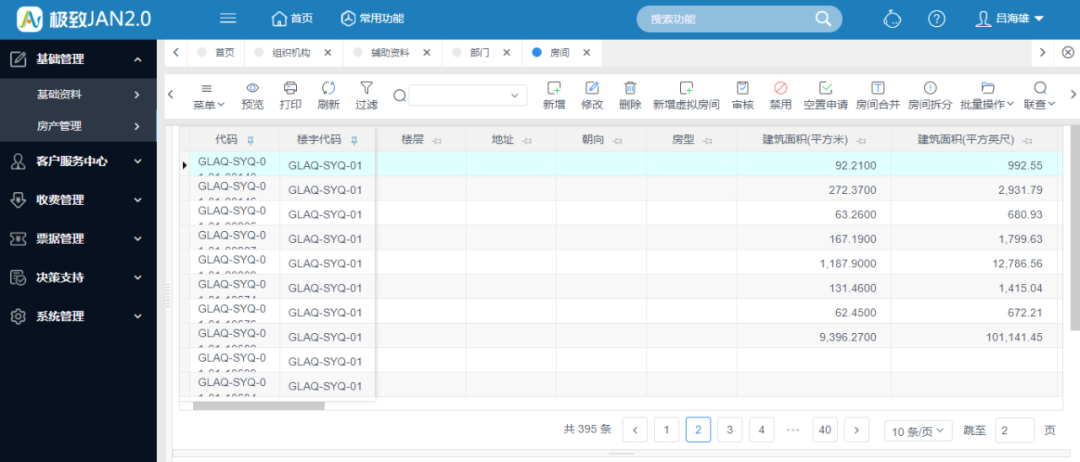The height and width of the screenshot is (462, 1080).
Task: Close the 组织机构 tab
Action: tap(328, 52)
